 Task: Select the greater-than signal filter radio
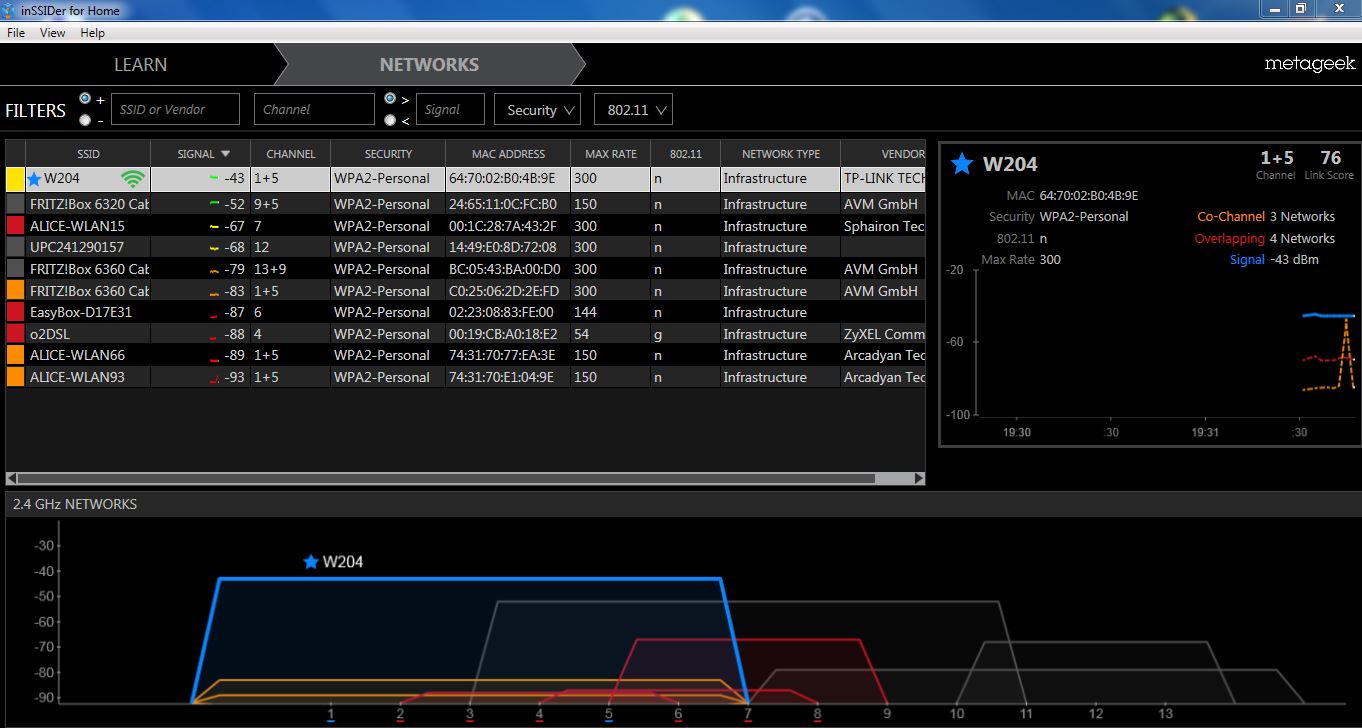390,99
